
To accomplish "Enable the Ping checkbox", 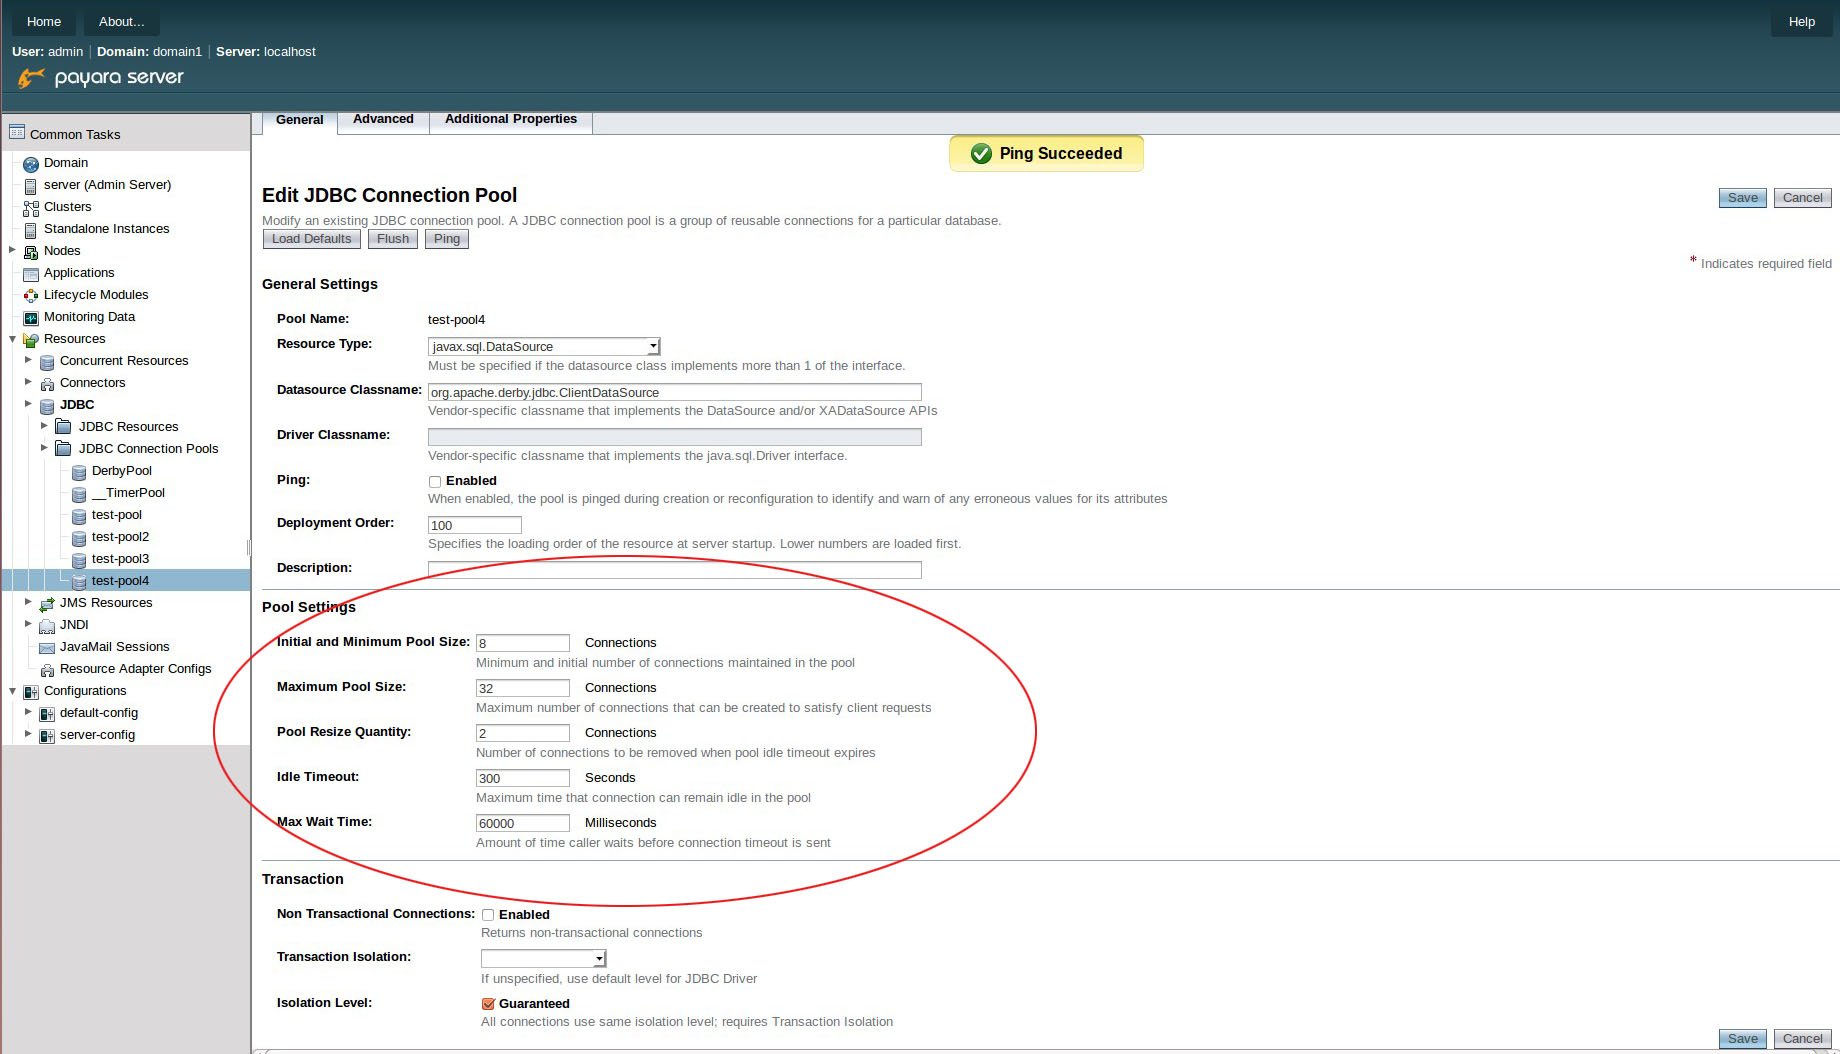I will coord(435,482).
